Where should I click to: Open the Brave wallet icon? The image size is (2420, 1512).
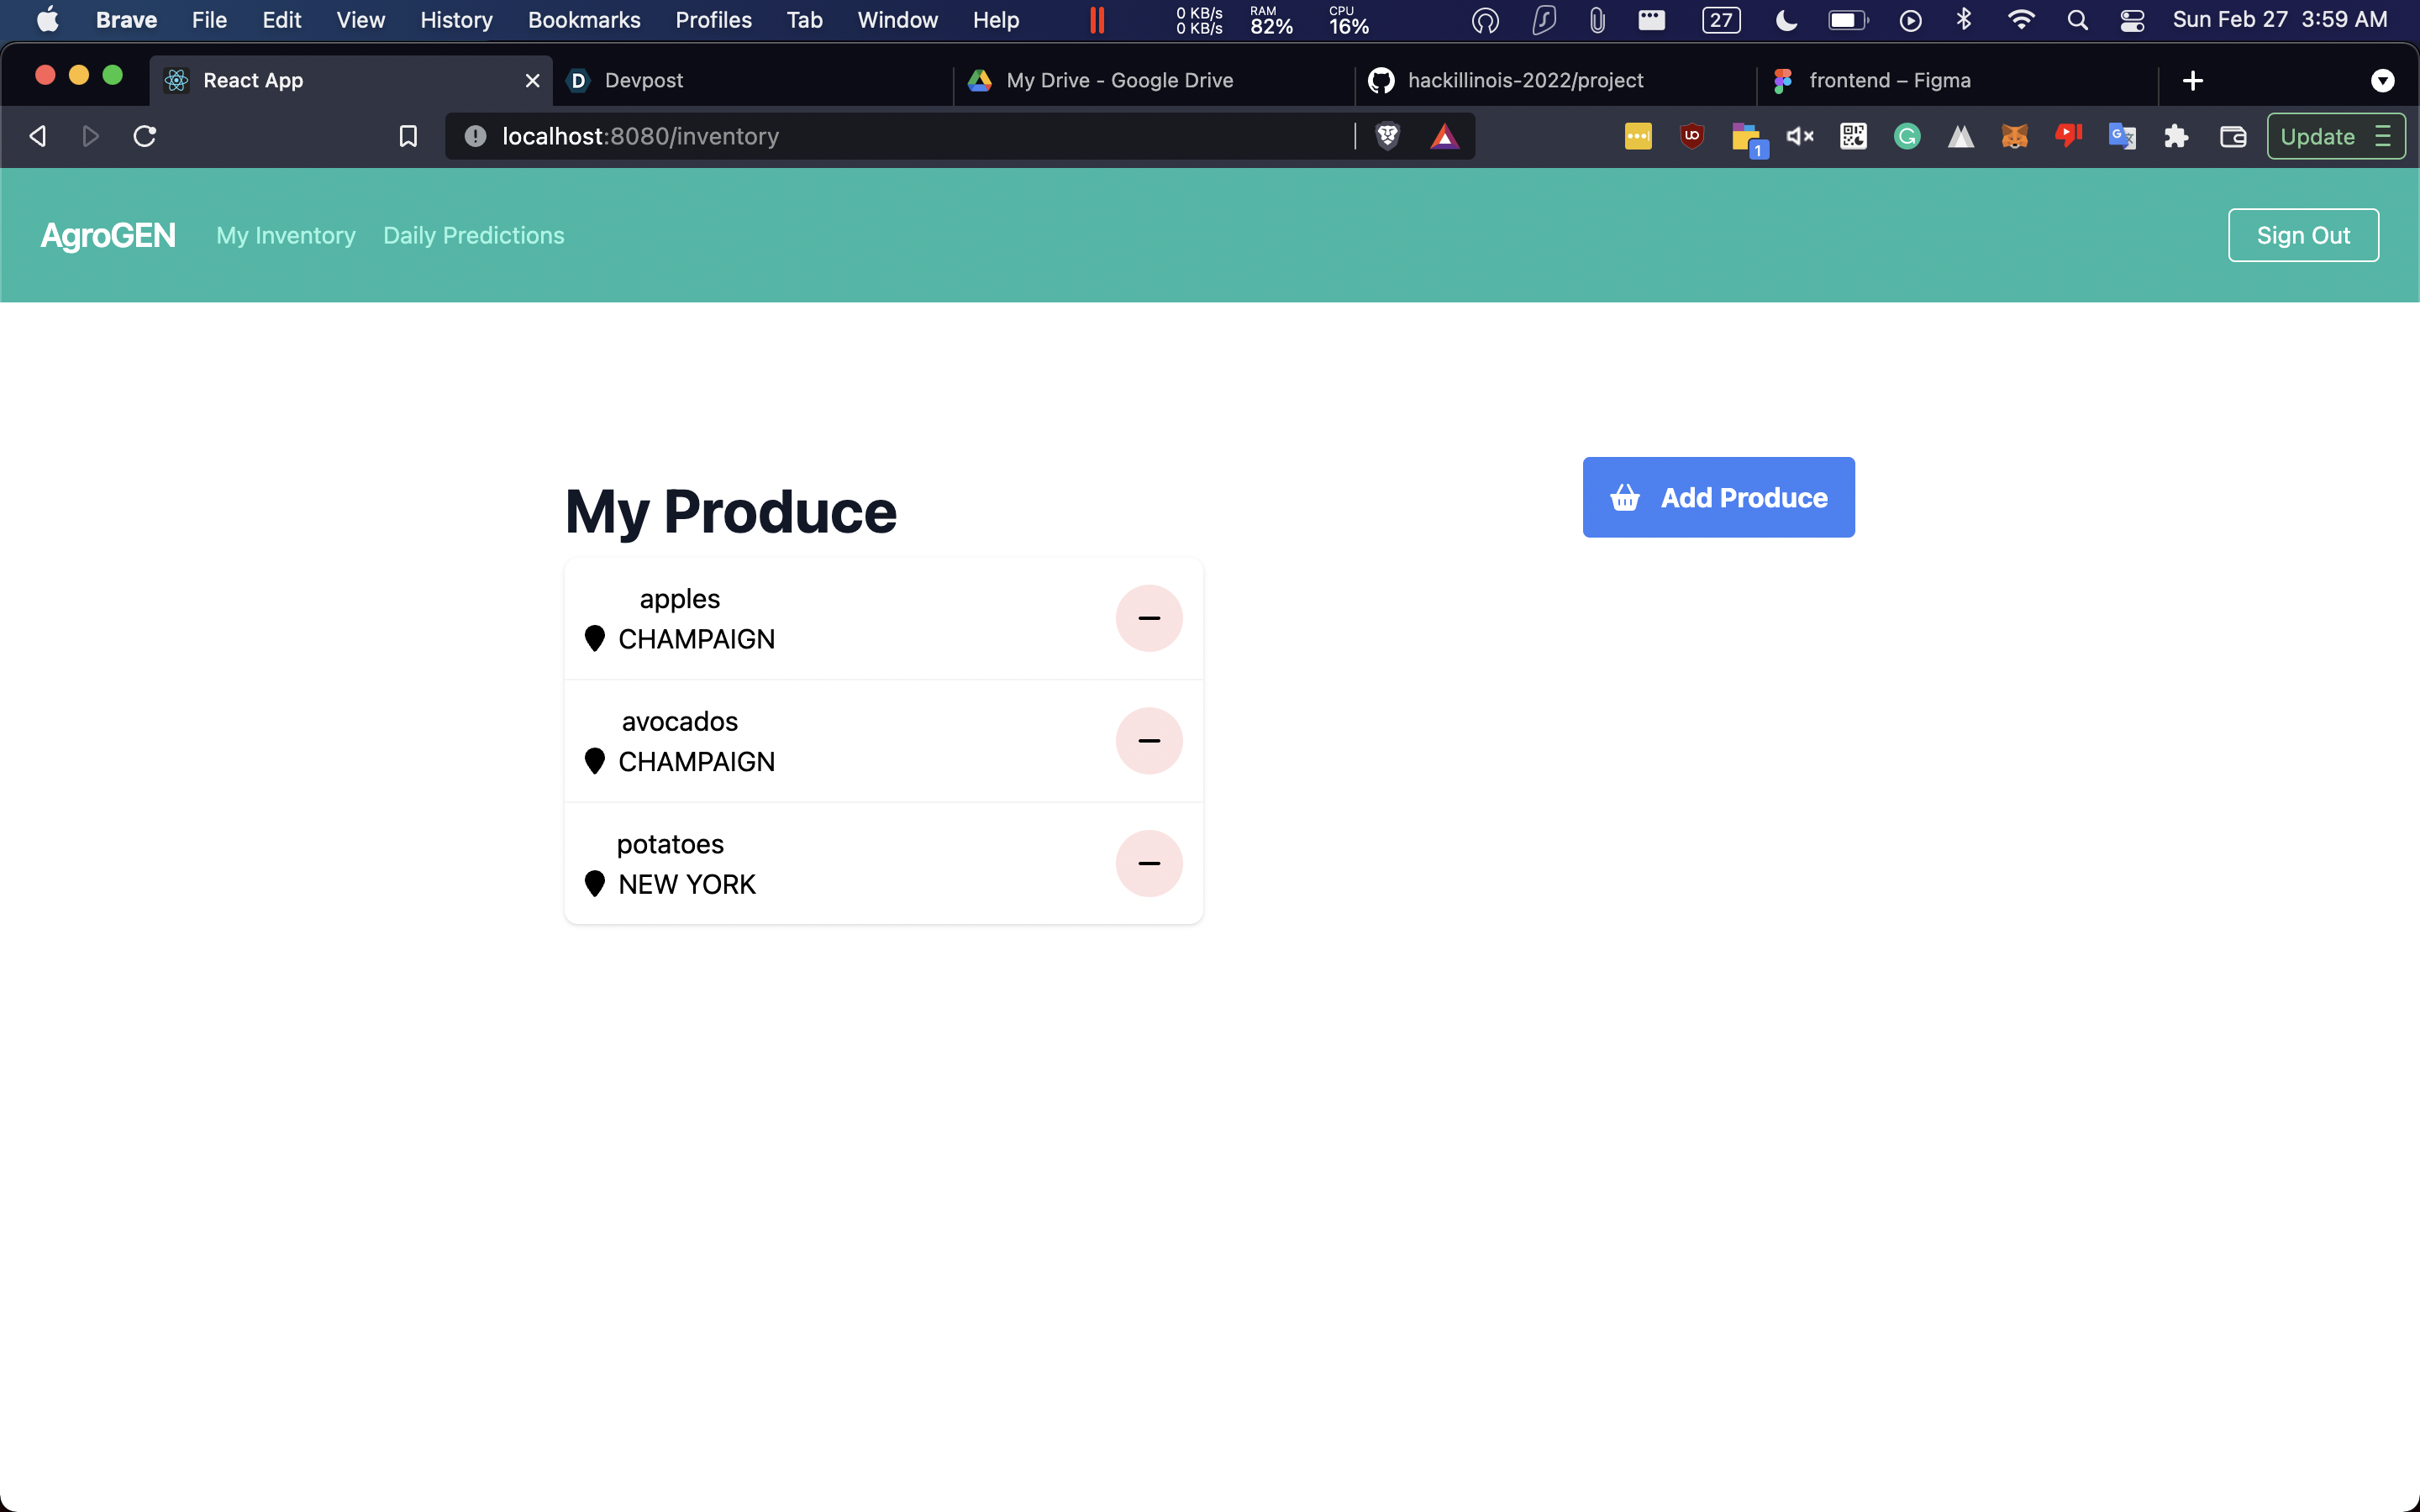[2233, 136]
